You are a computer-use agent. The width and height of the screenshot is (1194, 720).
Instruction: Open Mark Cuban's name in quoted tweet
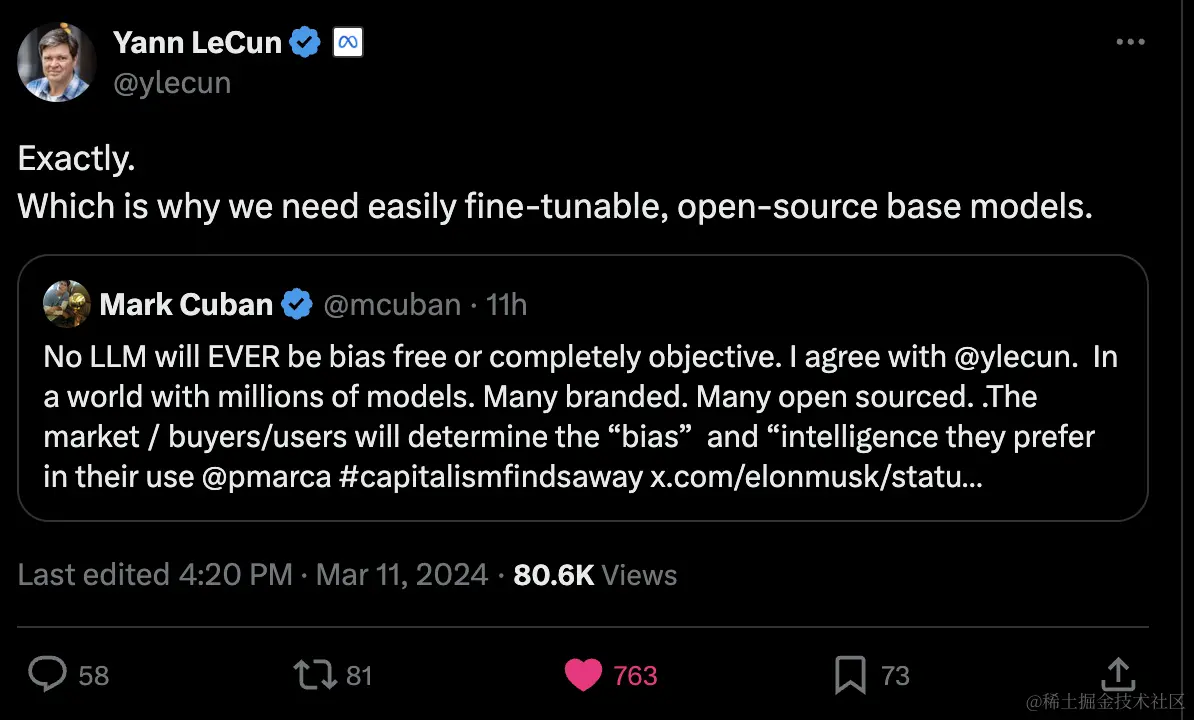click(187, 304)
